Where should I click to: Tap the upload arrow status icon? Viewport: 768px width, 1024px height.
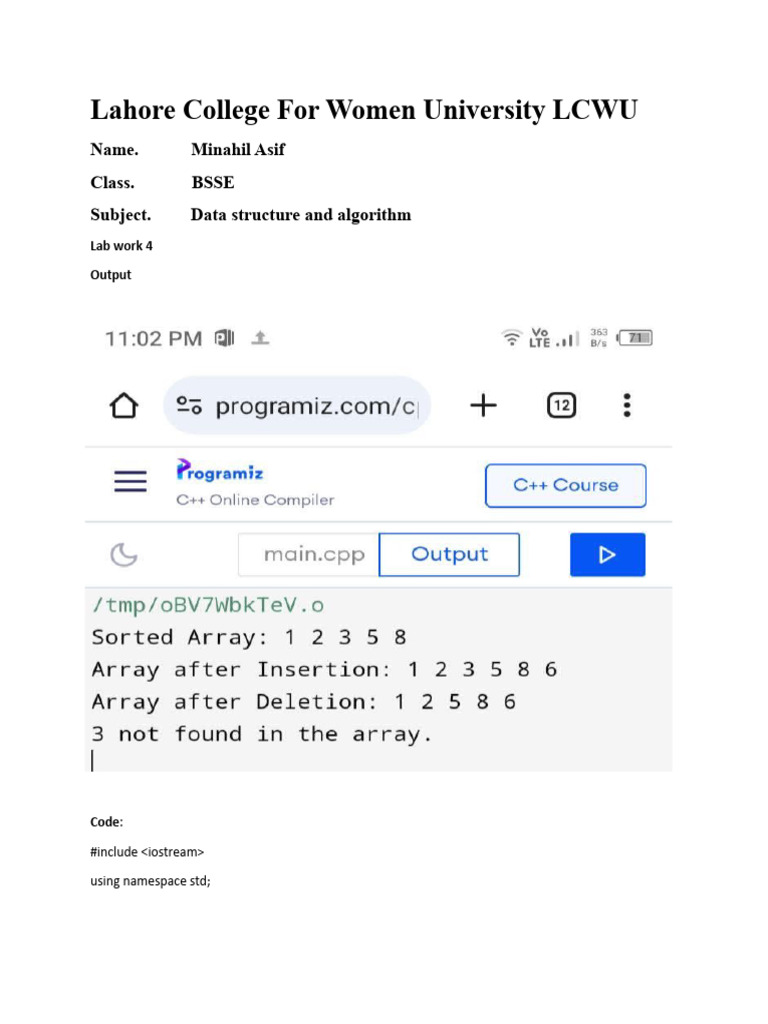260,338
